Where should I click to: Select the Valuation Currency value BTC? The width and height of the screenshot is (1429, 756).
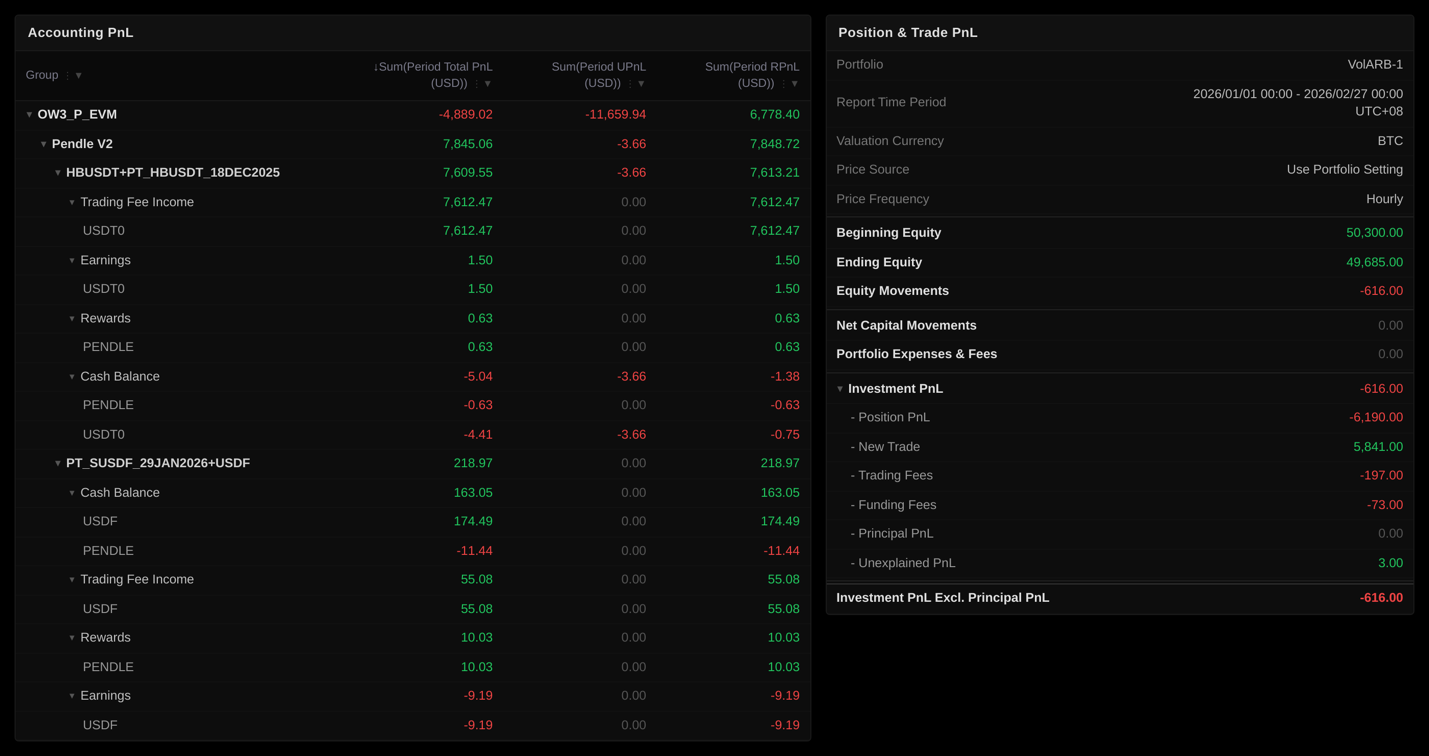pyautogui.click(x=1390, y=141)
